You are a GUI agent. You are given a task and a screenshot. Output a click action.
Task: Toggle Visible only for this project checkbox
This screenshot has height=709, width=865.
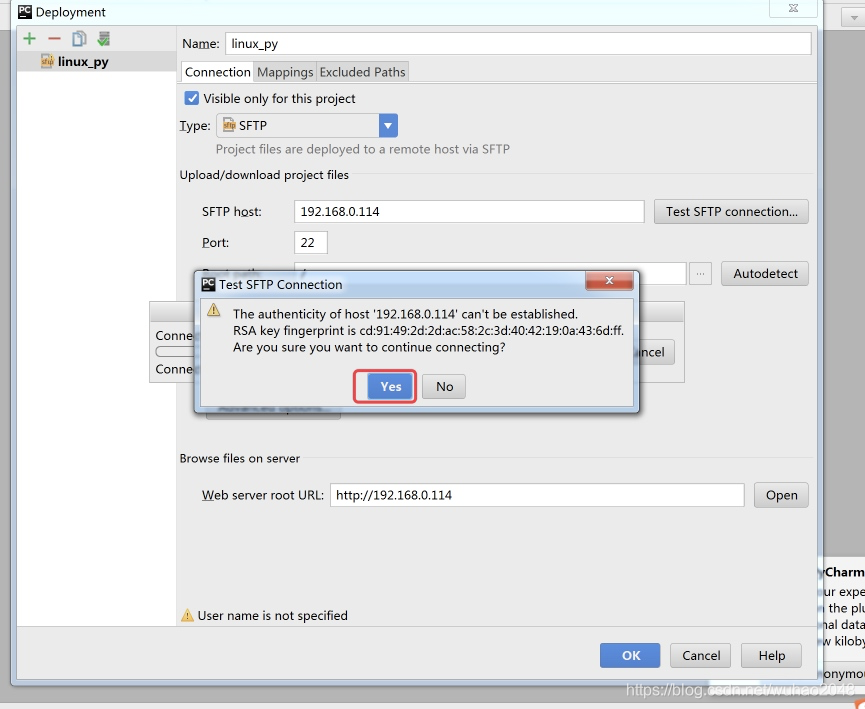tap(191, 99)
